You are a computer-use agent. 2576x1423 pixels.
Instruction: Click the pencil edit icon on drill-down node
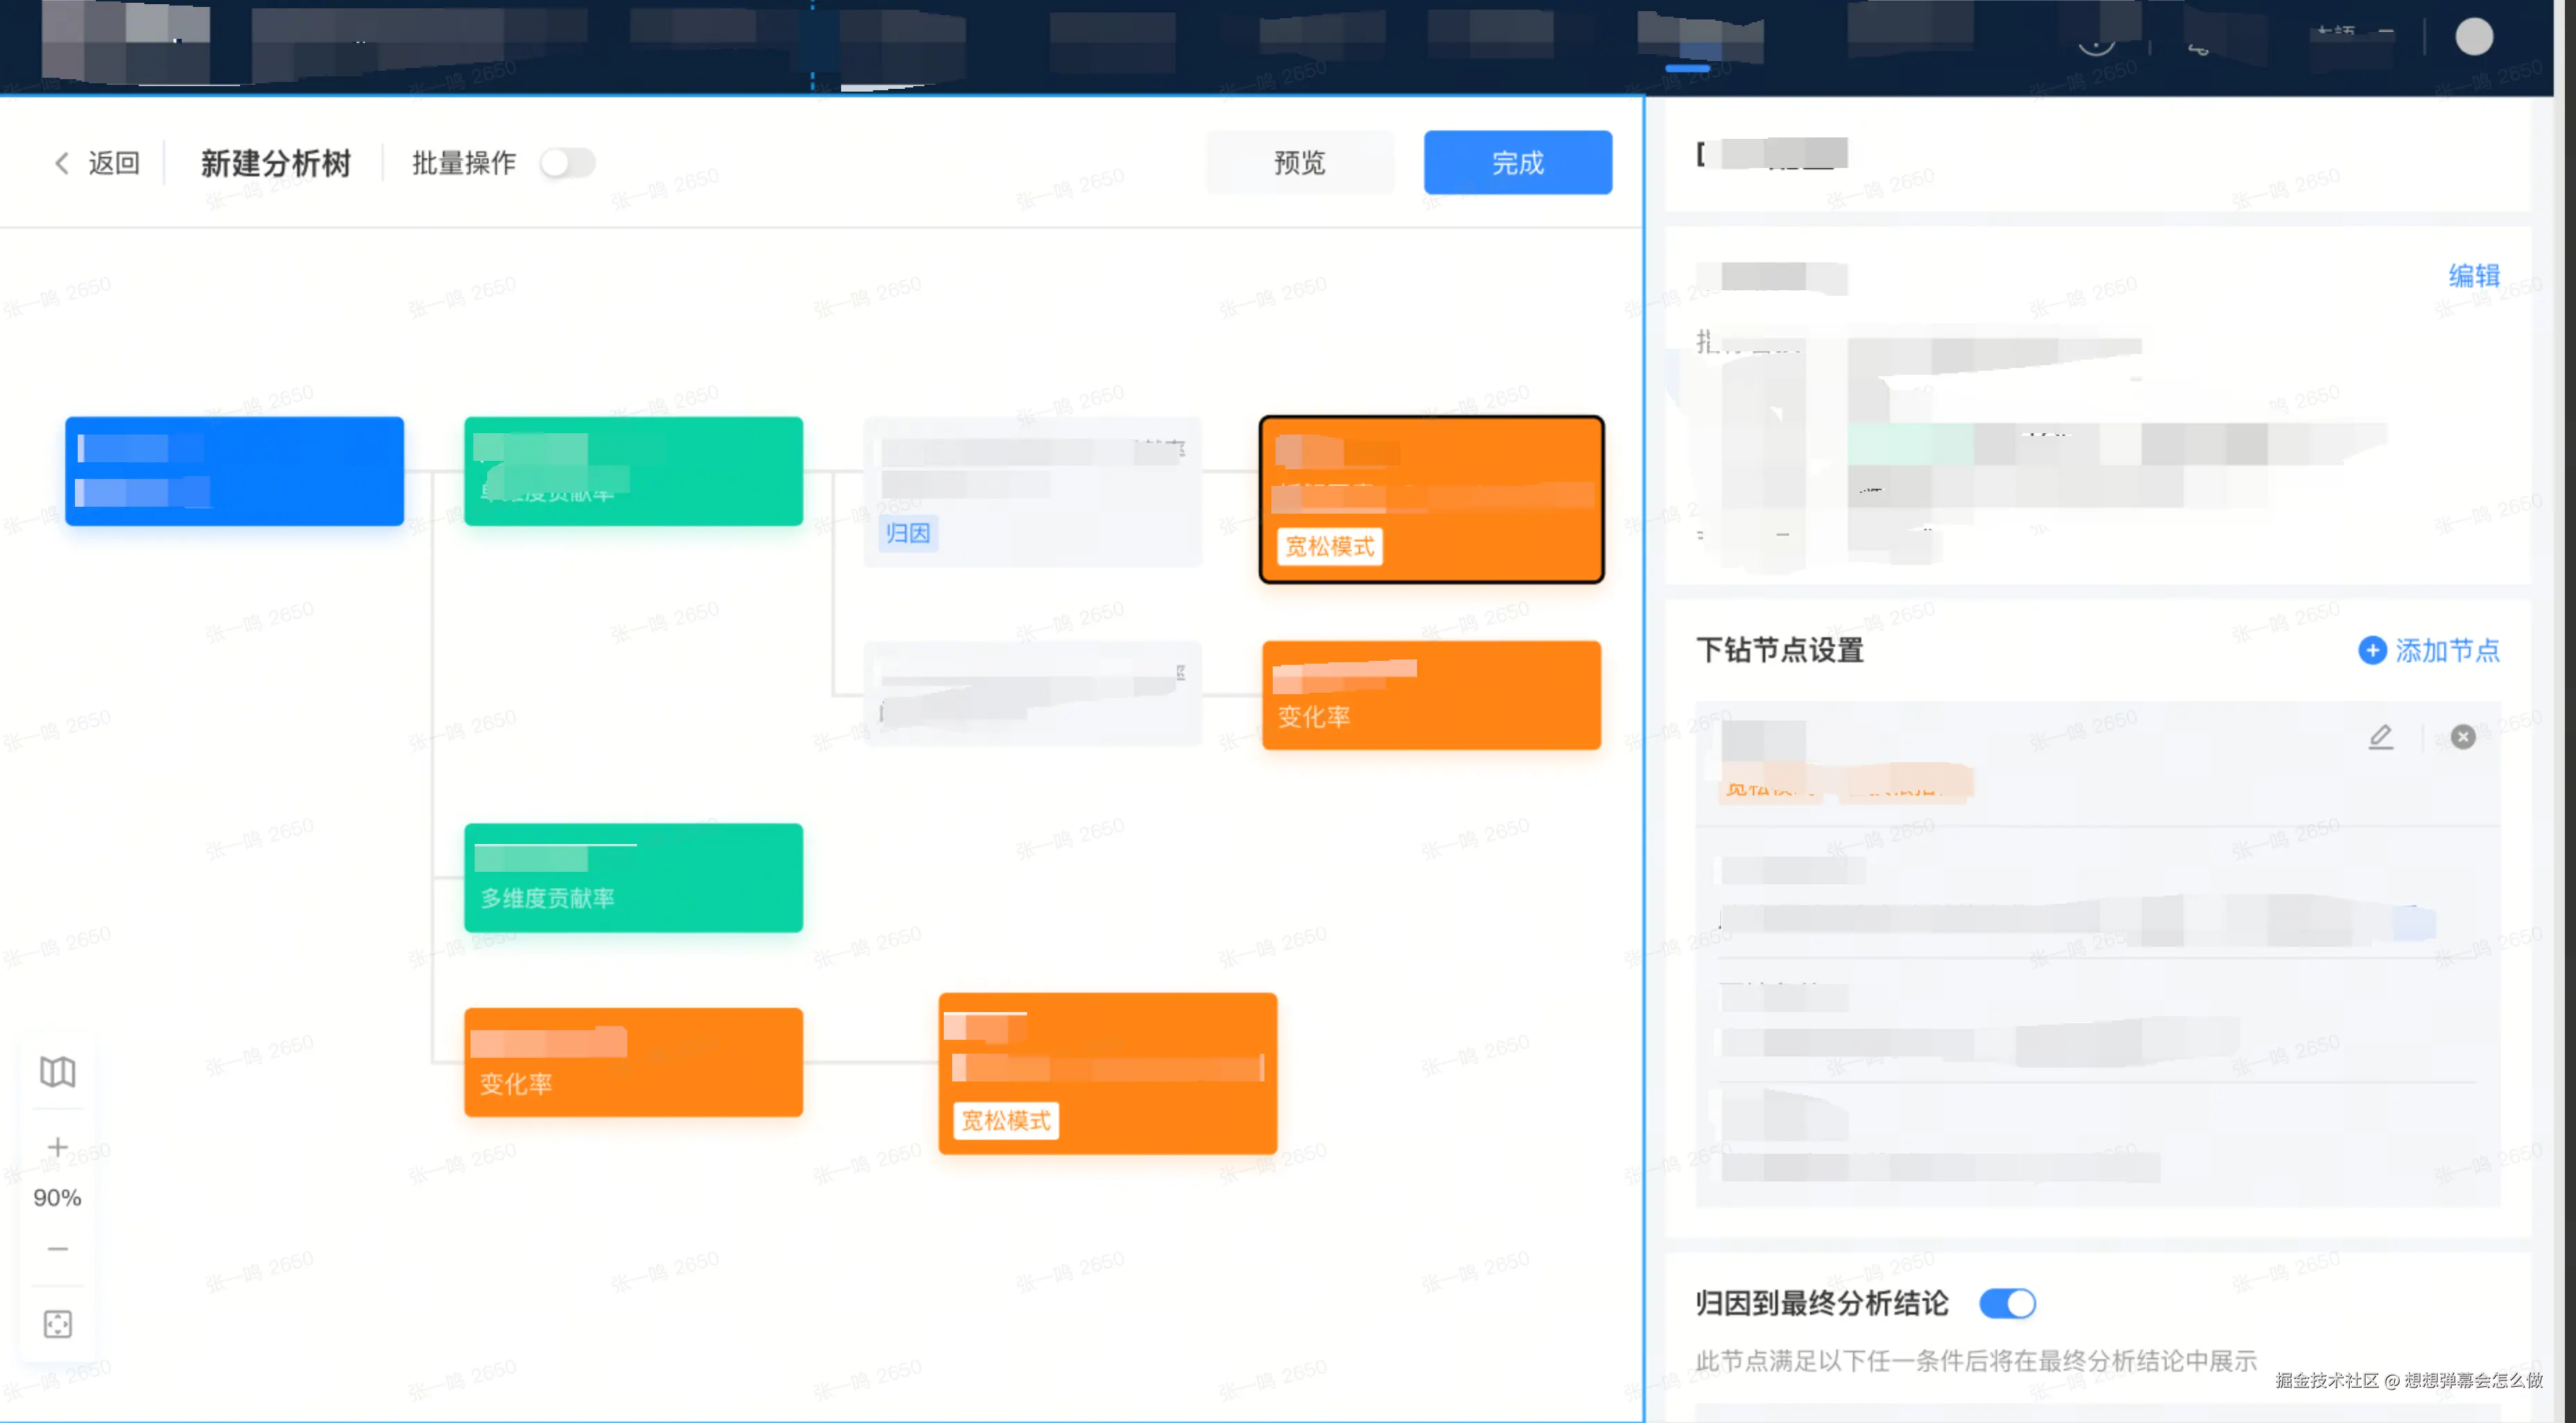pos(2381,737)
